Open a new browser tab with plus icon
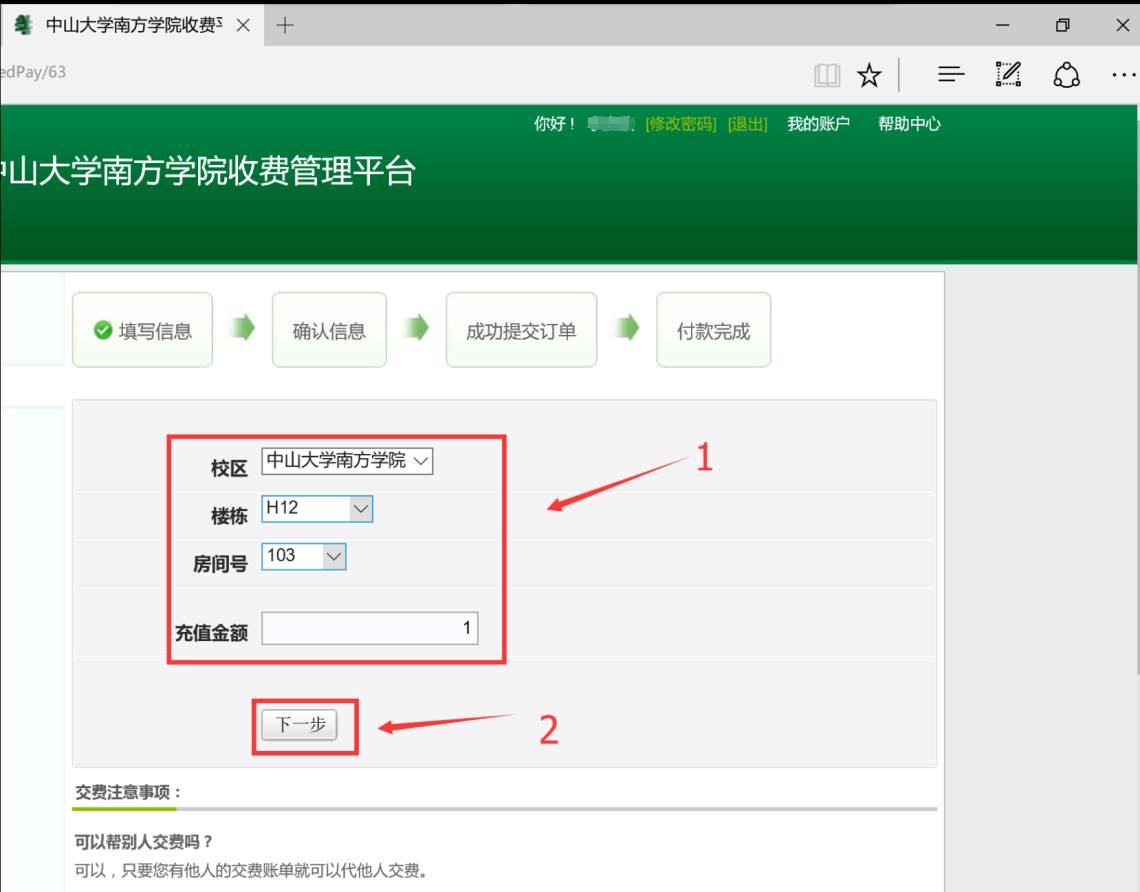The image size is (1140, 892). 285,25
